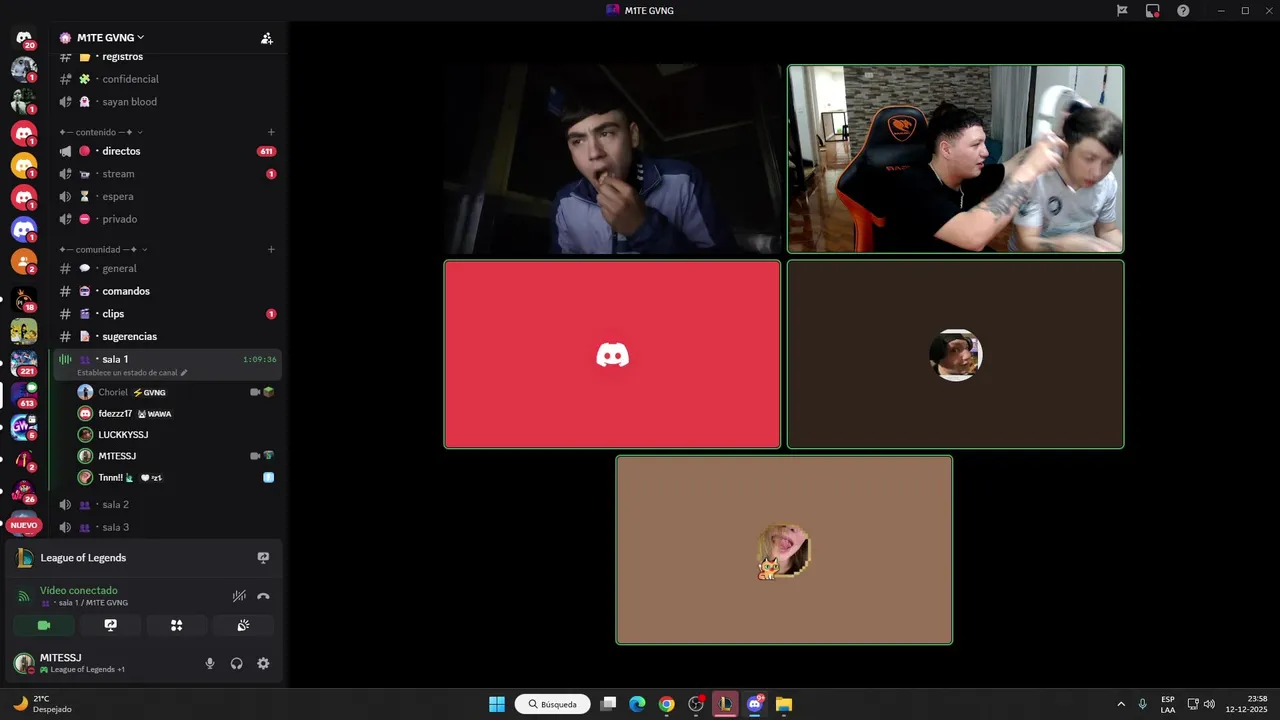Toggle deafen headphones in user panel
Image resolution: width=1280 pixels, height=720 pixels.
(x=237, y=663)
